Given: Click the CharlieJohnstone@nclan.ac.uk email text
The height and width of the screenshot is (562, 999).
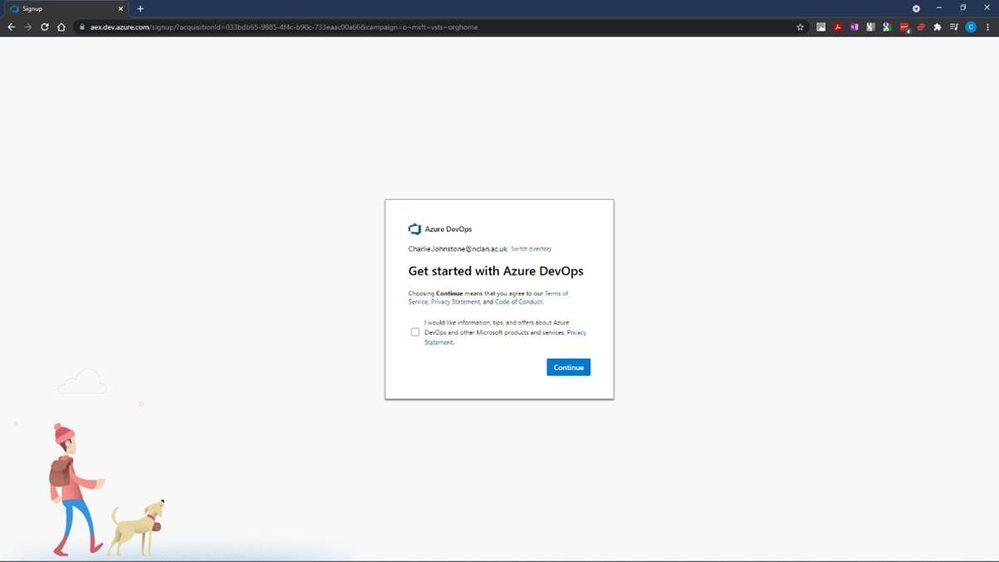Looking at the screenshot, I should tap(457, 249).
